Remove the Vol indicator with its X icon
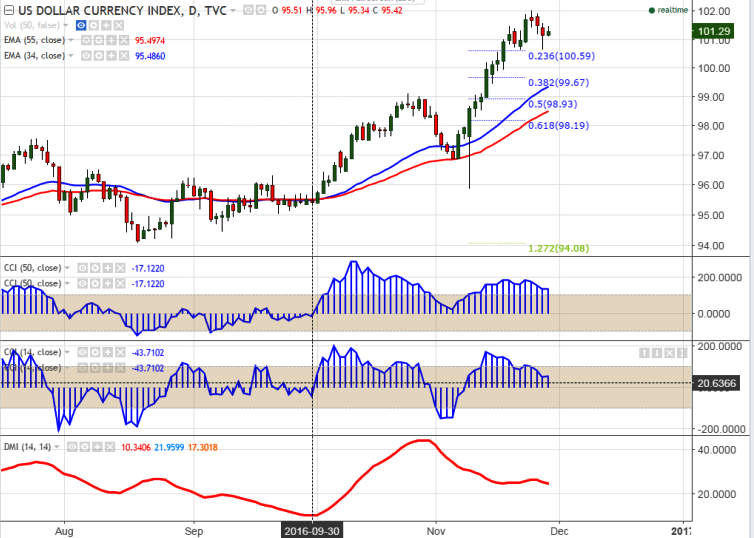 pos(119,25)
